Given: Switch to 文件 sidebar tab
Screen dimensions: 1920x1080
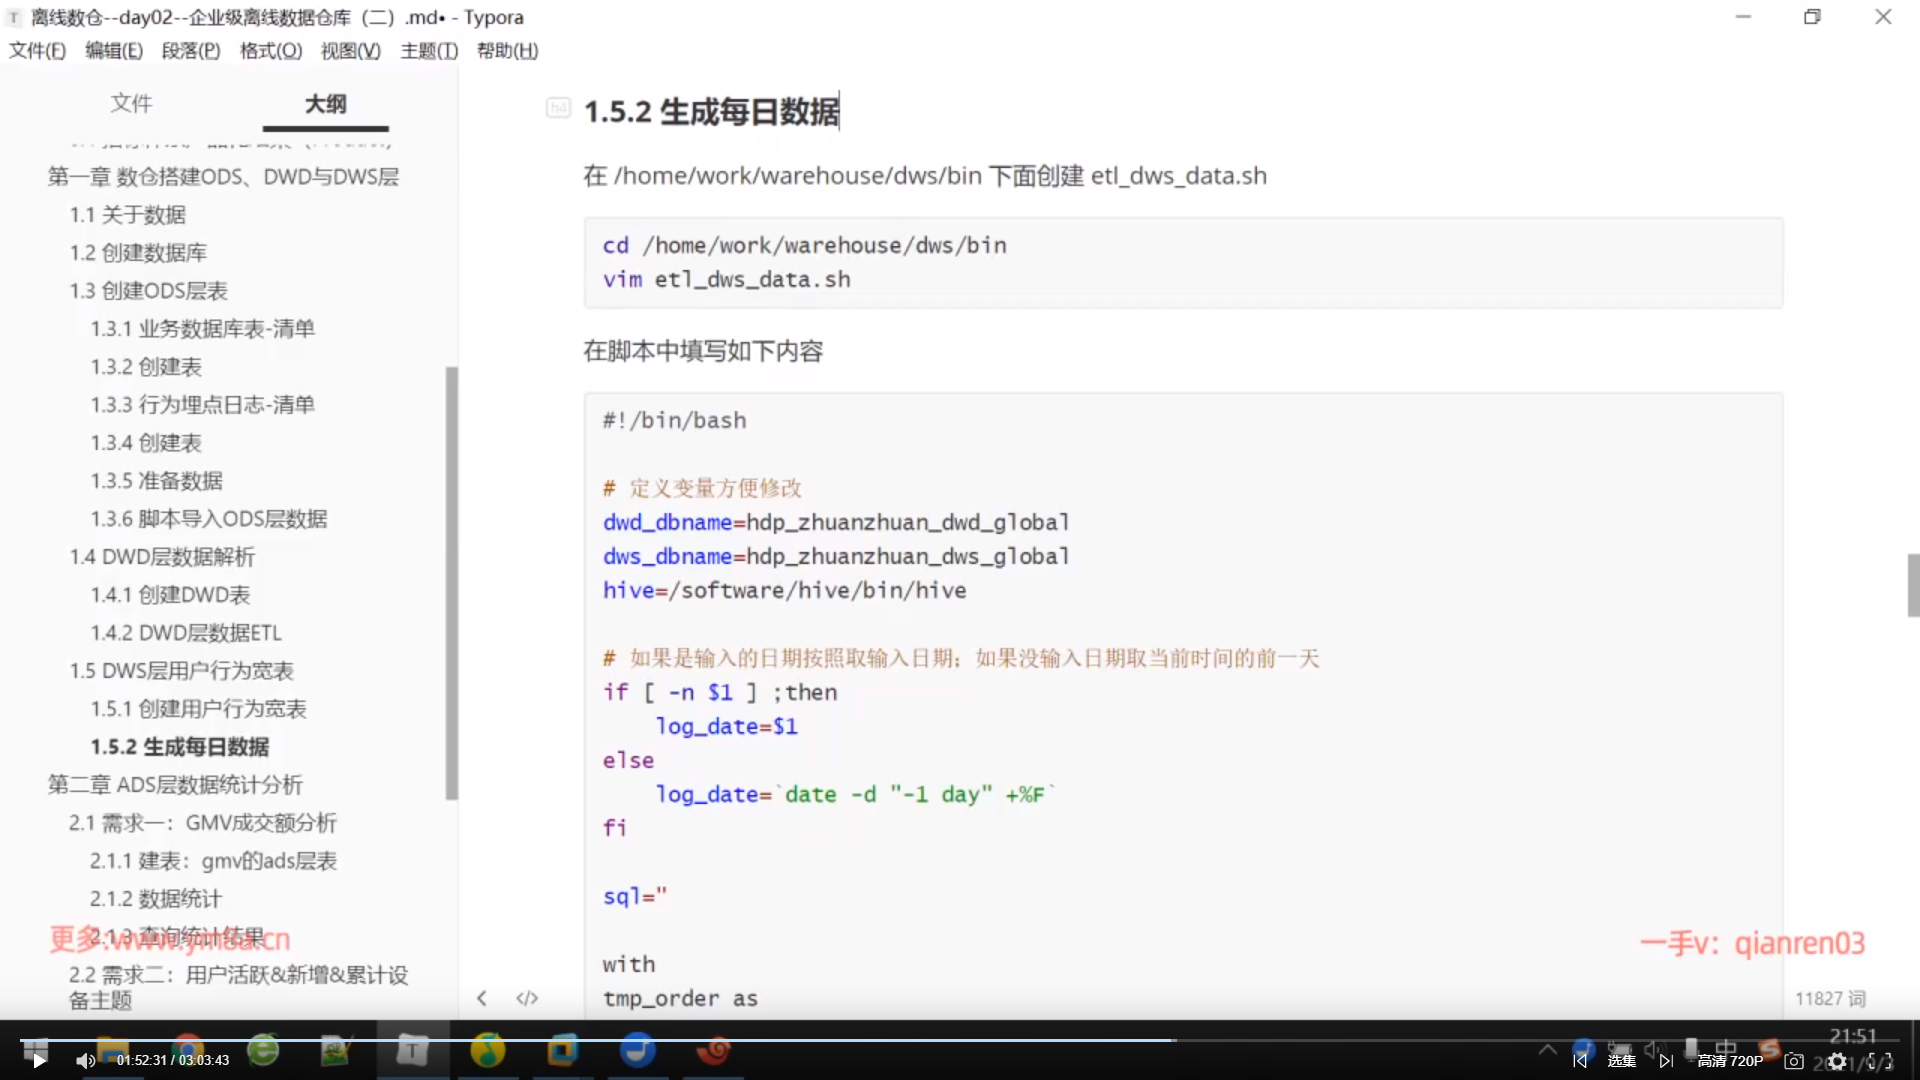Looking at the screenshot, I should (x=131, y=103).
